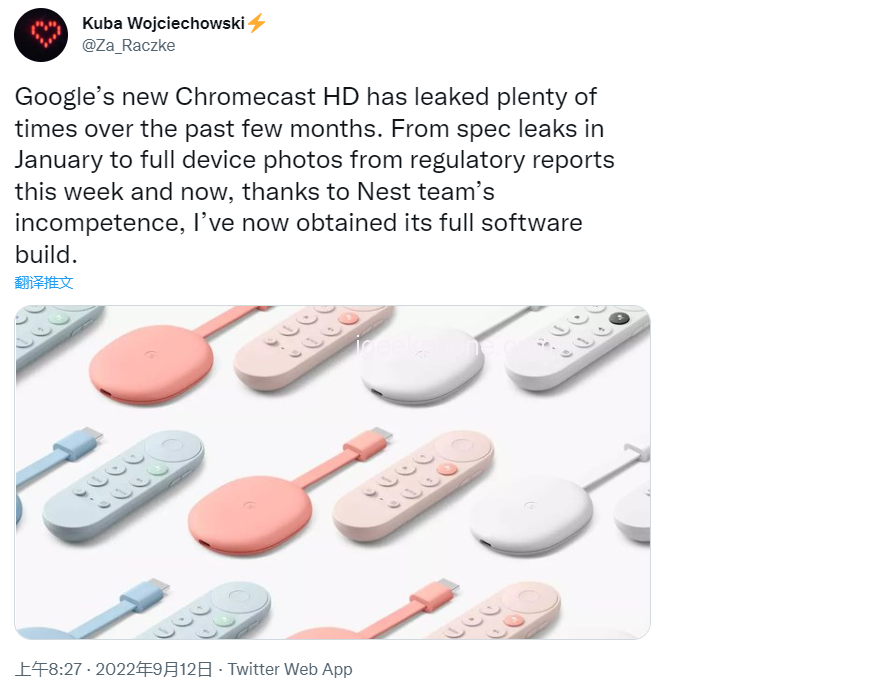Click the word "January" in the tweet text
The height and width of the screenshot is (679, 894).
click(59, 159)
